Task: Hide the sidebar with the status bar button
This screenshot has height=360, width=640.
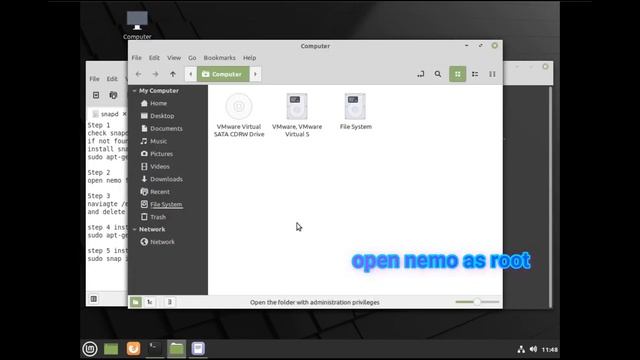Action: (x=169, y=302)
